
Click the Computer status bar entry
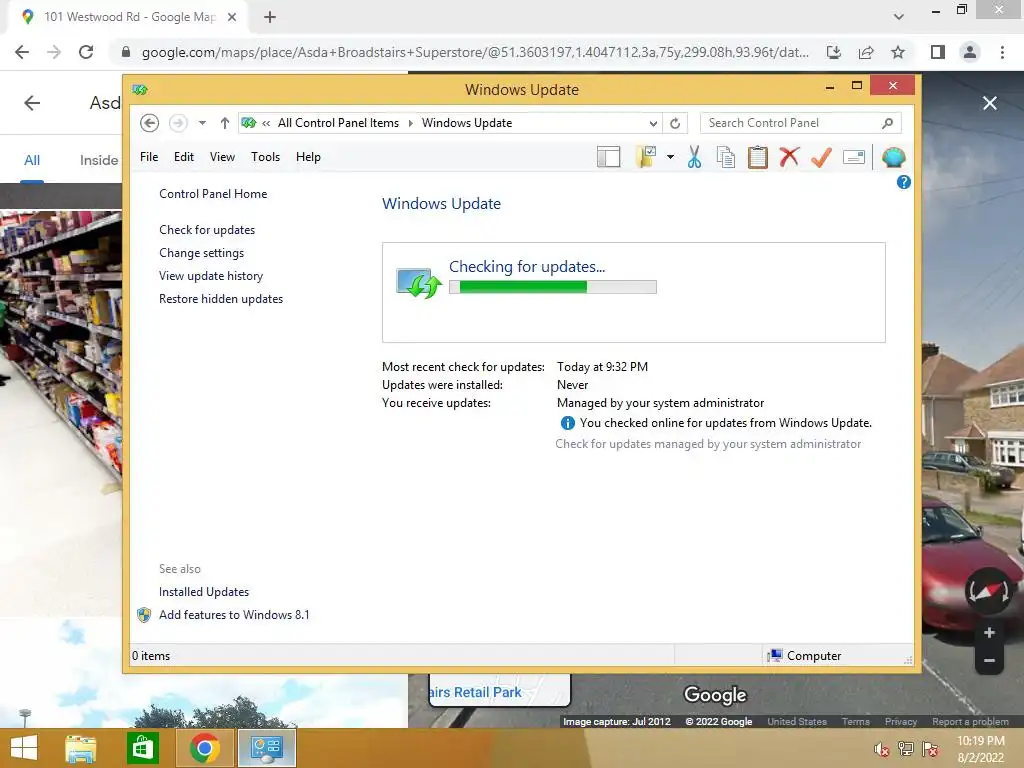coord(805,656)
